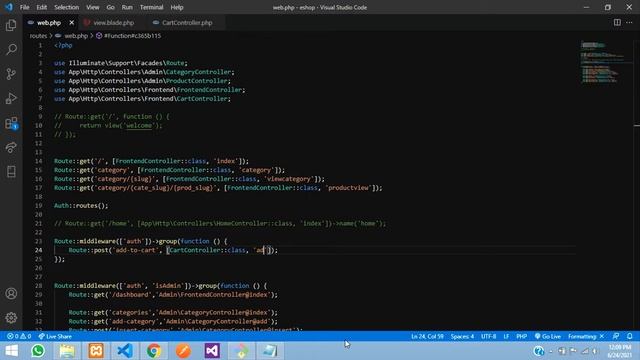Open the View menu
Screen dimensions: 640x360
click(93, 7)
